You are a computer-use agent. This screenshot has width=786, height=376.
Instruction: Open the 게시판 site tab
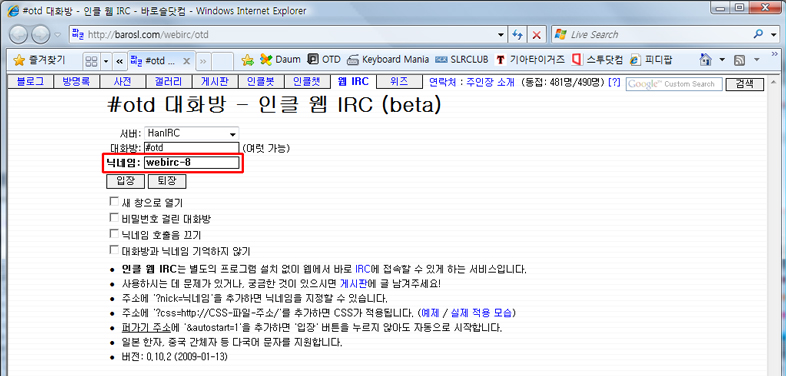pyautogui.click(x=215, y=82)
